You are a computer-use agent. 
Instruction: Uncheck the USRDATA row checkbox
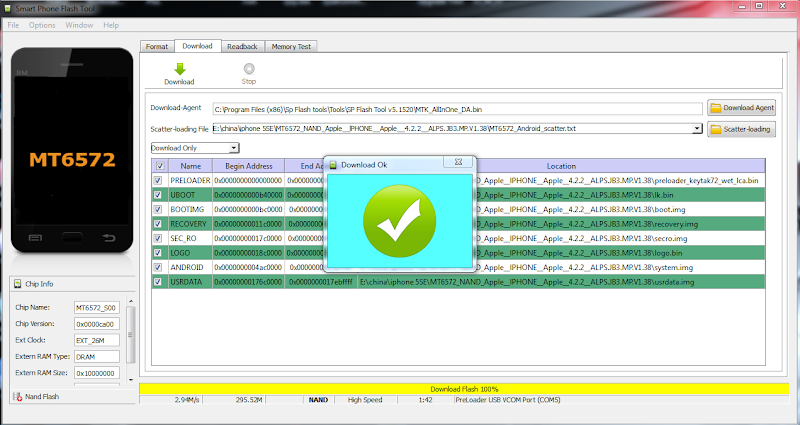(x=158, y=282)
